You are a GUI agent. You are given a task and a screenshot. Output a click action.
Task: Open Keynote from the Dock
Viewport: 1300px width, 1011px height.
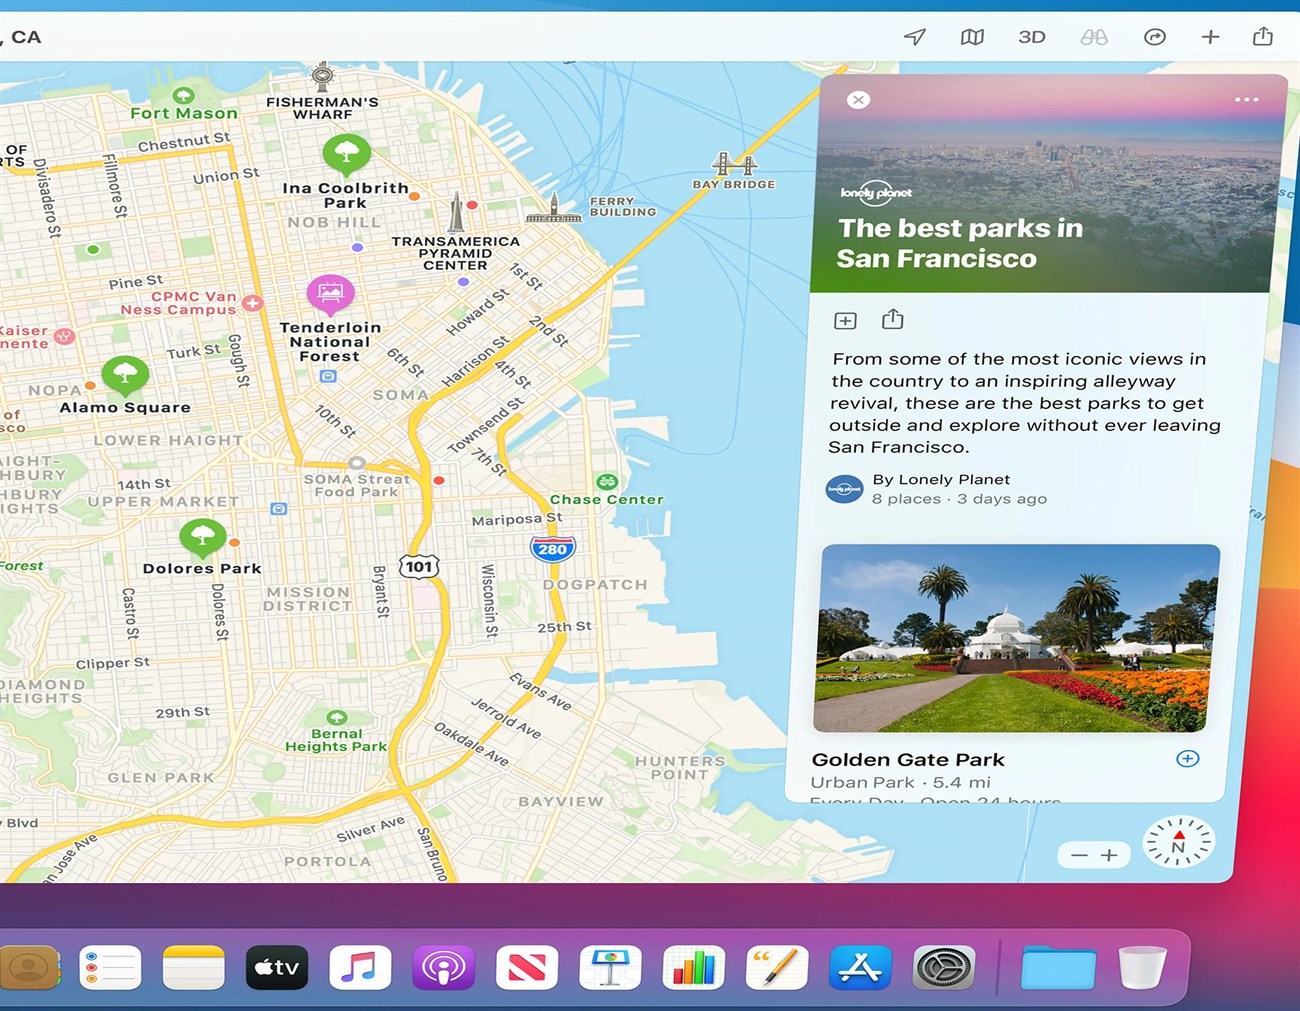[610, 967]
